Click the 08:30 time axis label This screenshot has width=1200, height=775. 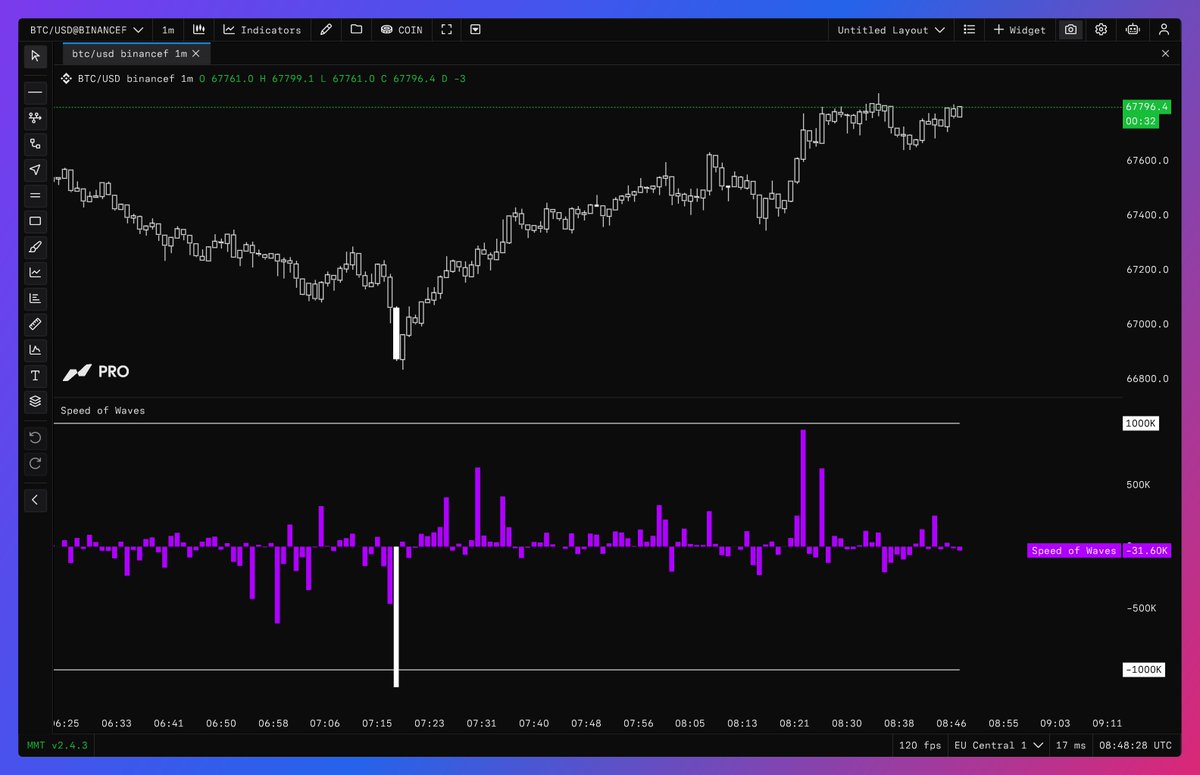pyautogui.click(x=846, y=723)
